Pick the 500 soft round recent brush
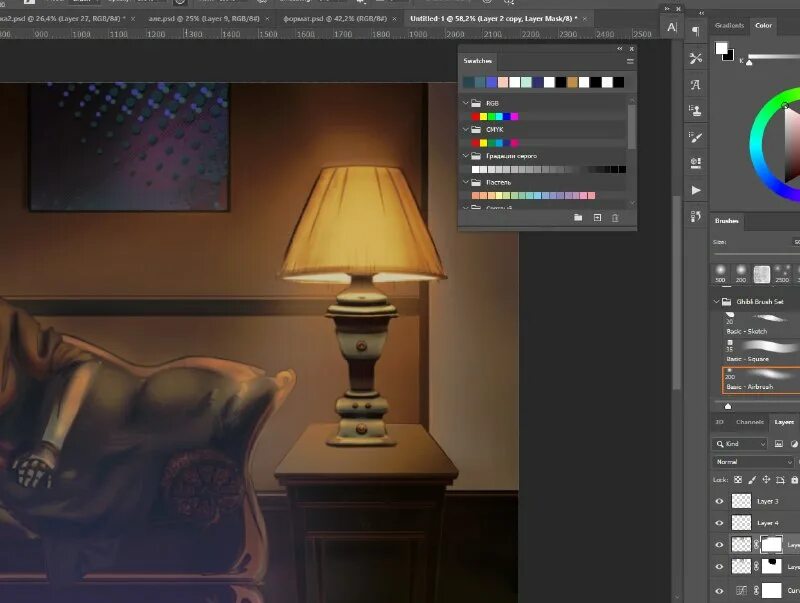The width and height of the screenshot is (800, 603). 720,273
